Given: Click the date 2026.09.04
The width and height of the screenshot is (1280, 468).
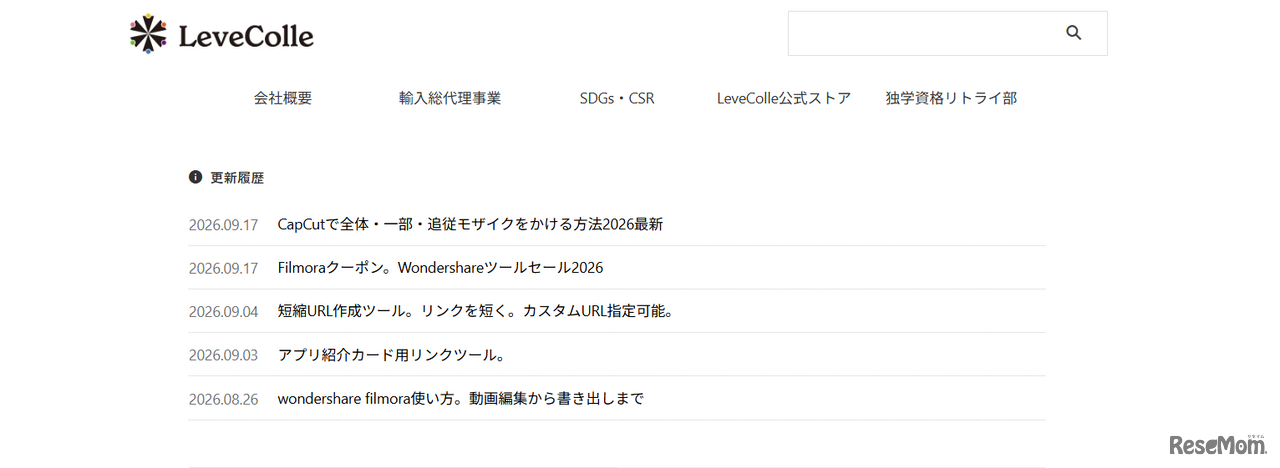Looking at the screenshot, I should click(223, 312).
